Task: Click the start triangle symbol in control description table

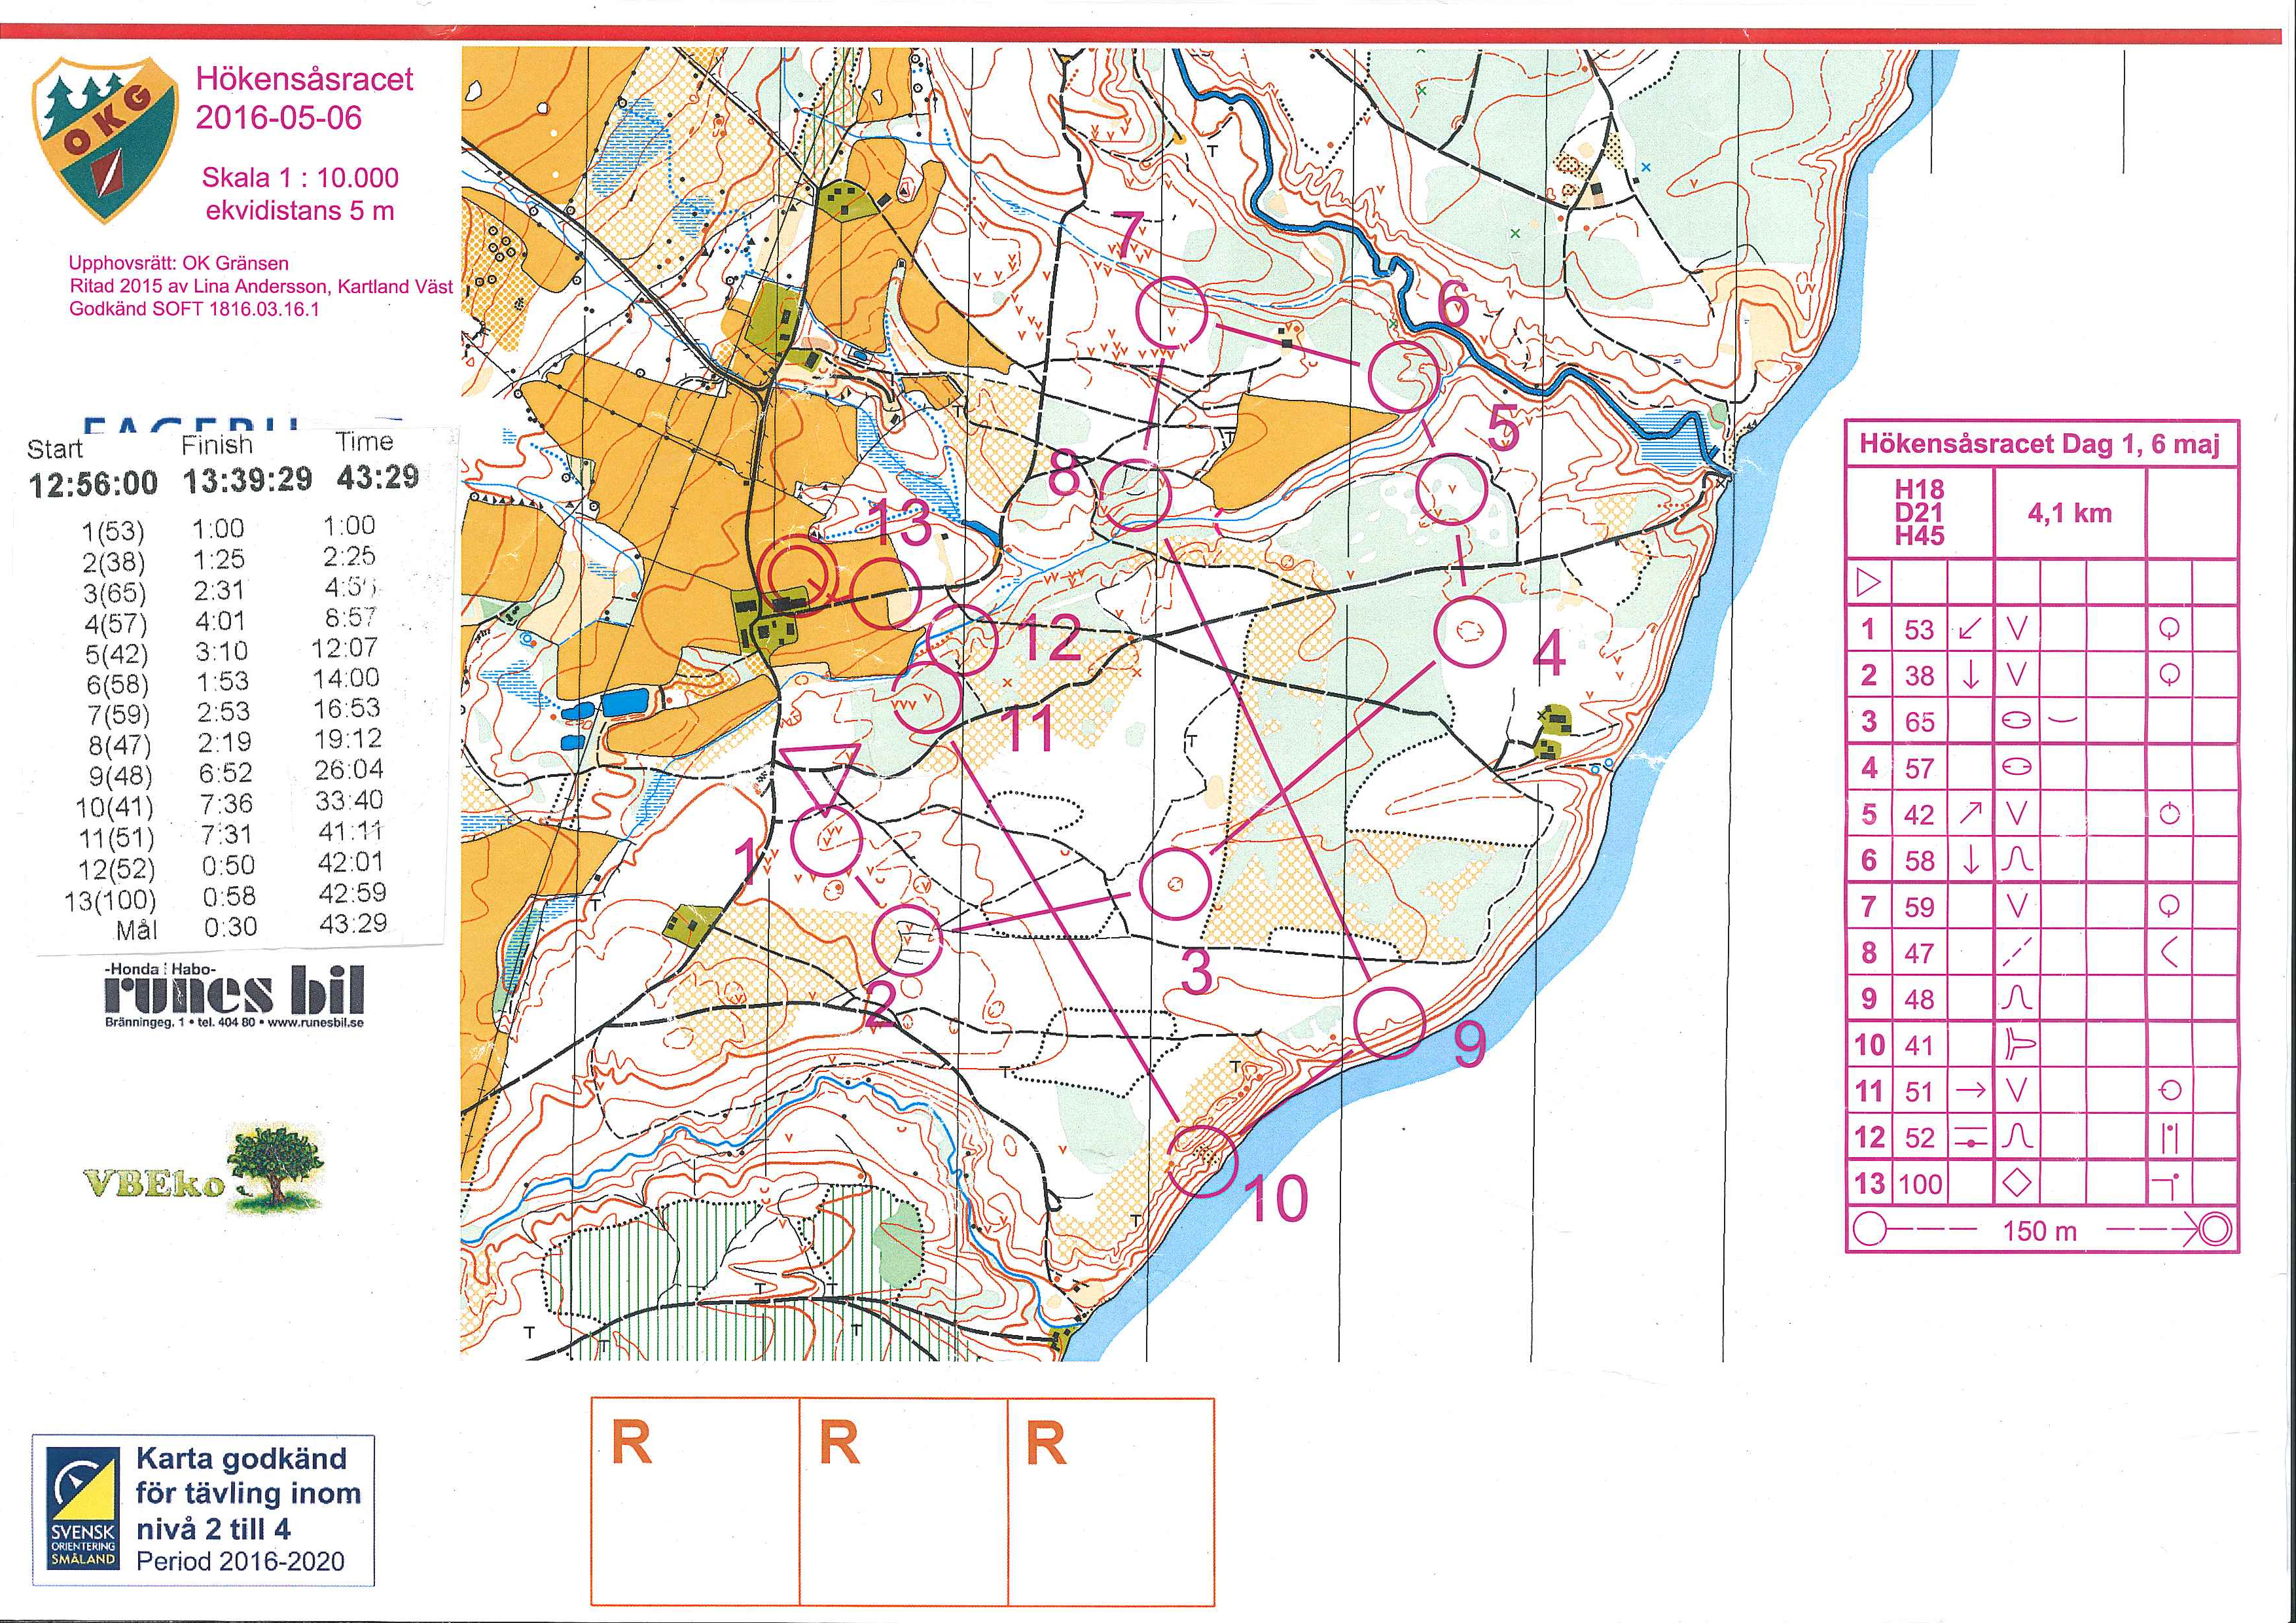Action: tap(1868, 582)
